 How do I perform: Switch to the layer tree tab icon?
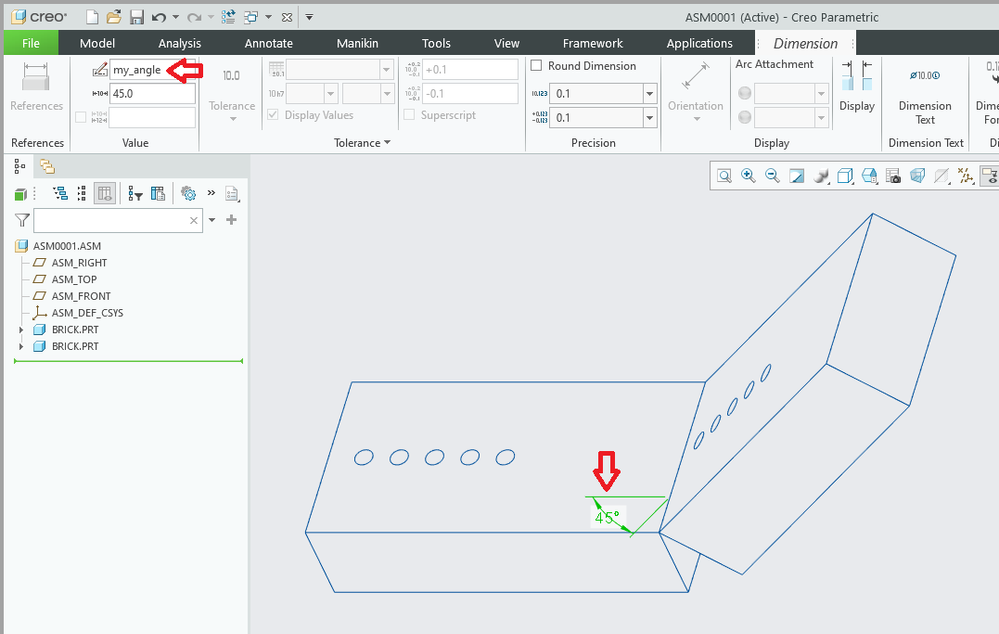[47, 167]
